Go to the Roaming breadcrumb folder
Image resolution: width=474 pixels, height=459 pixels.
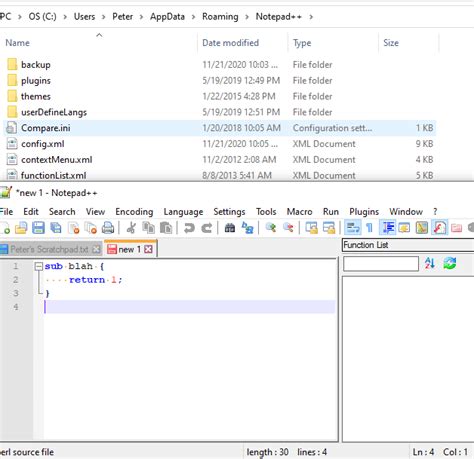click(220, 17)
